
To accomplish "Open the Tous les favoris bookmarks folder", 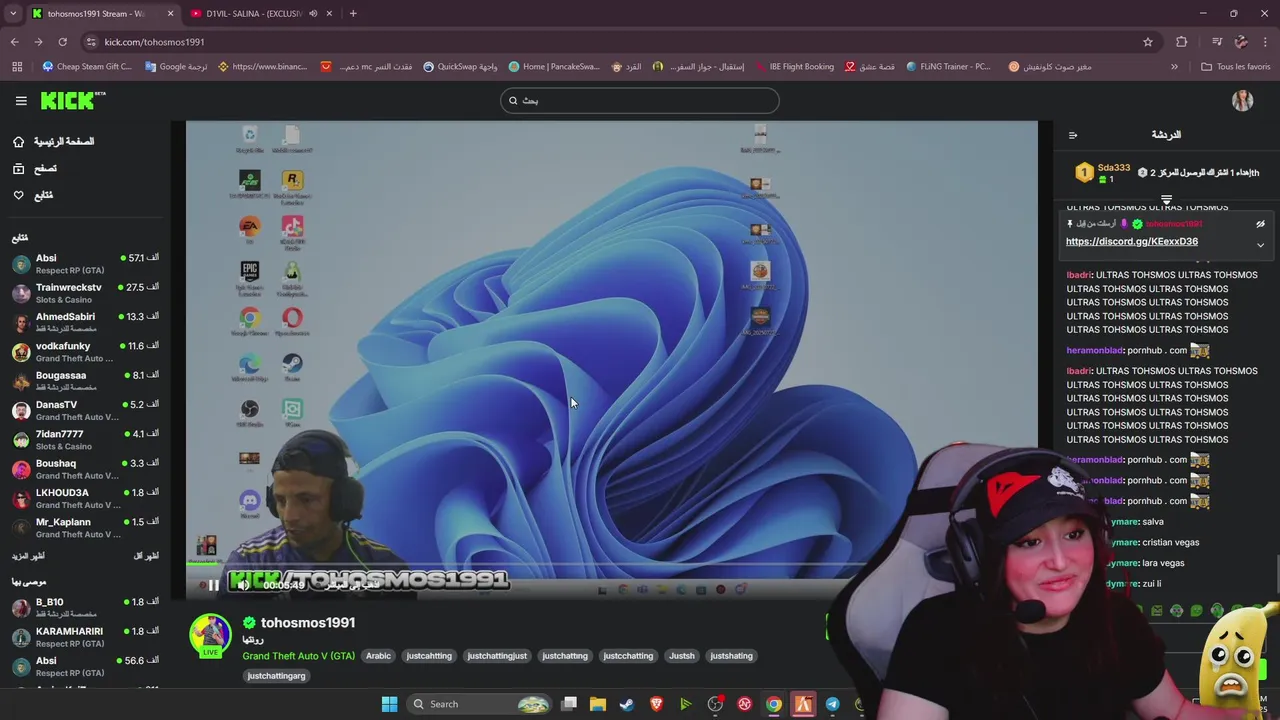I will coord(1235,67).
